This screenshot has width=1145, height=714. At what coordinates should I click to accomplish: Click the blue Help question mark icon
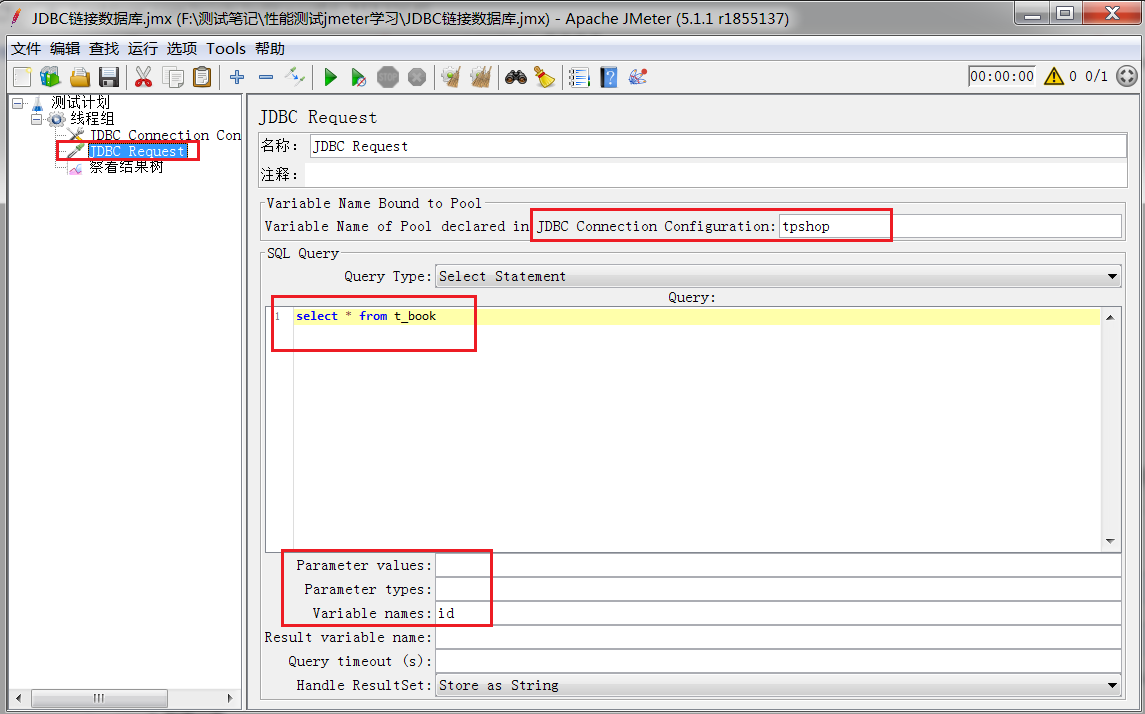coord(608,77)
